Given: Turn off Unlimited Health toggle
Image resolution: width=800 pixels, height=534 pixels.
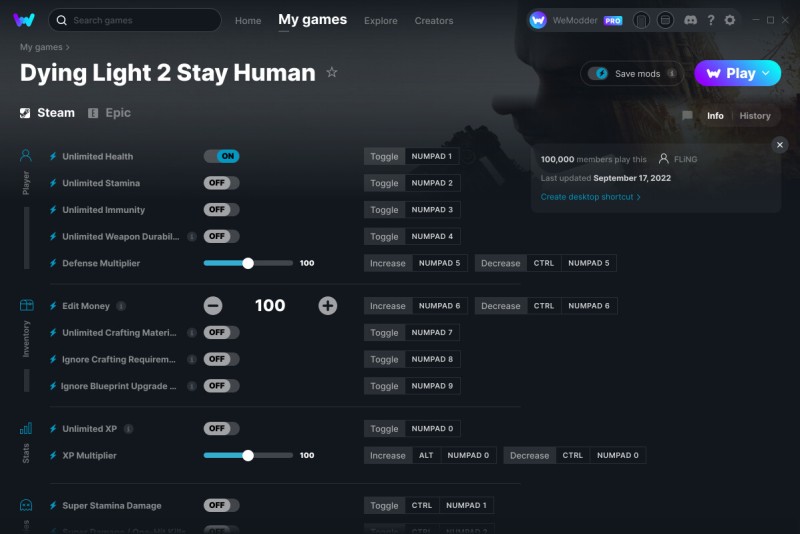Looking at the screenshot, I should coord(221,156).
